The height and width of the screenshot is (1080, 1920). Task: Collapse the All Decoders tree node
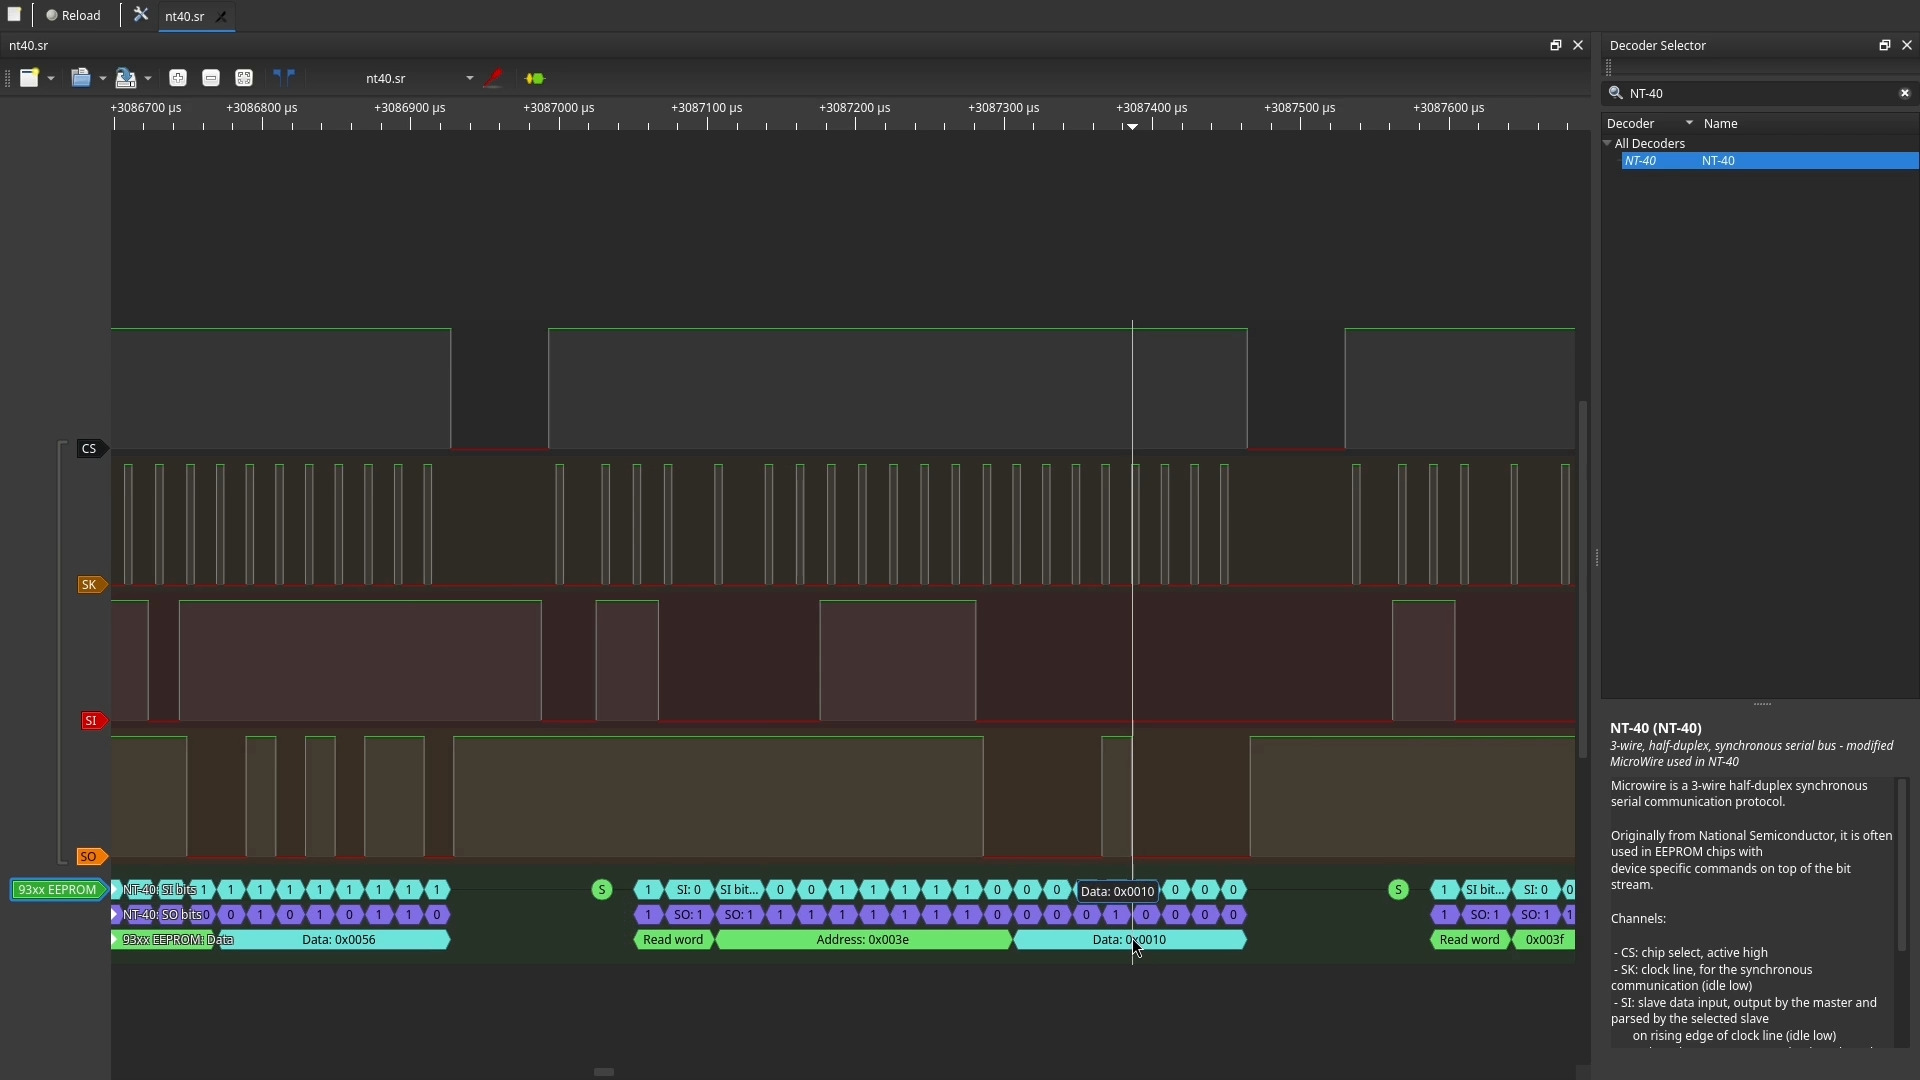coord(1607,143)
